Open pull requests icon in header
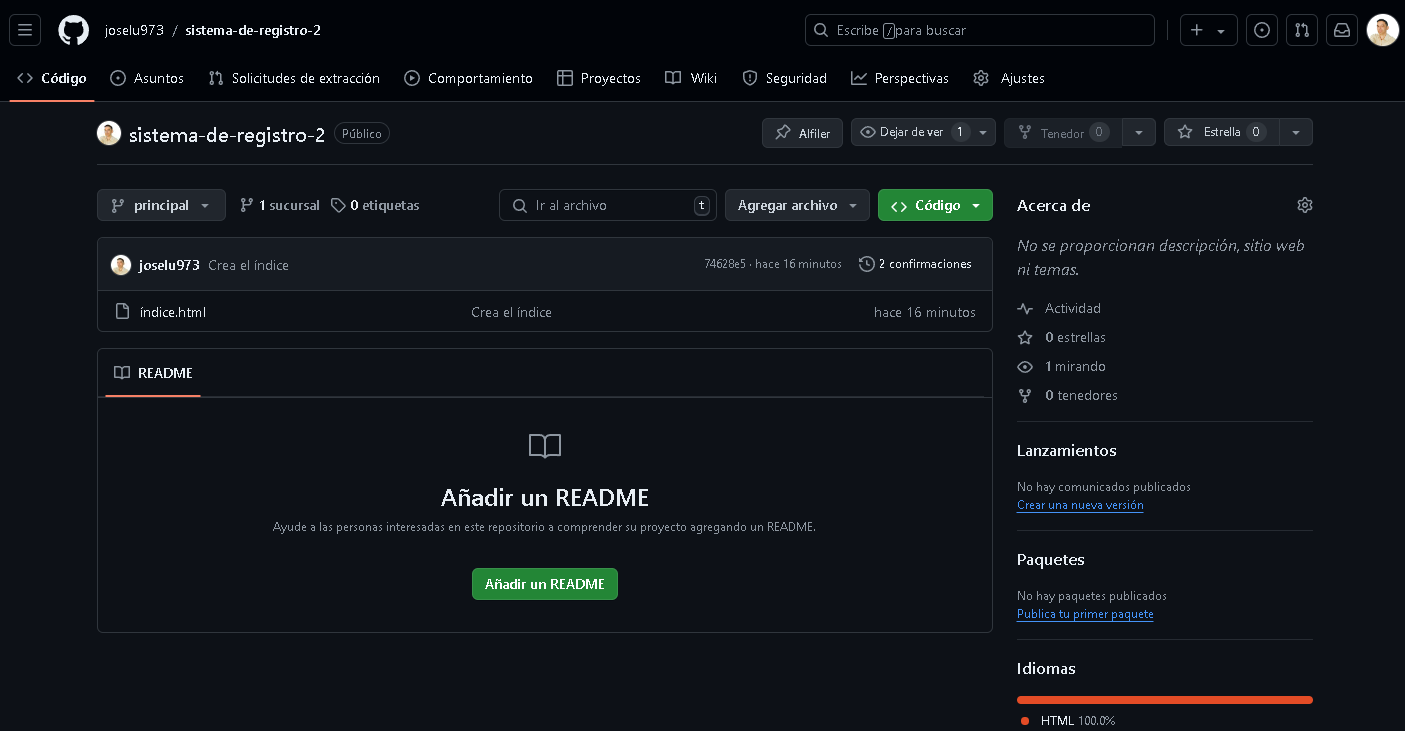Image resolution: width=1405 pixels, height=731 pixels. tap(1302, 30)
